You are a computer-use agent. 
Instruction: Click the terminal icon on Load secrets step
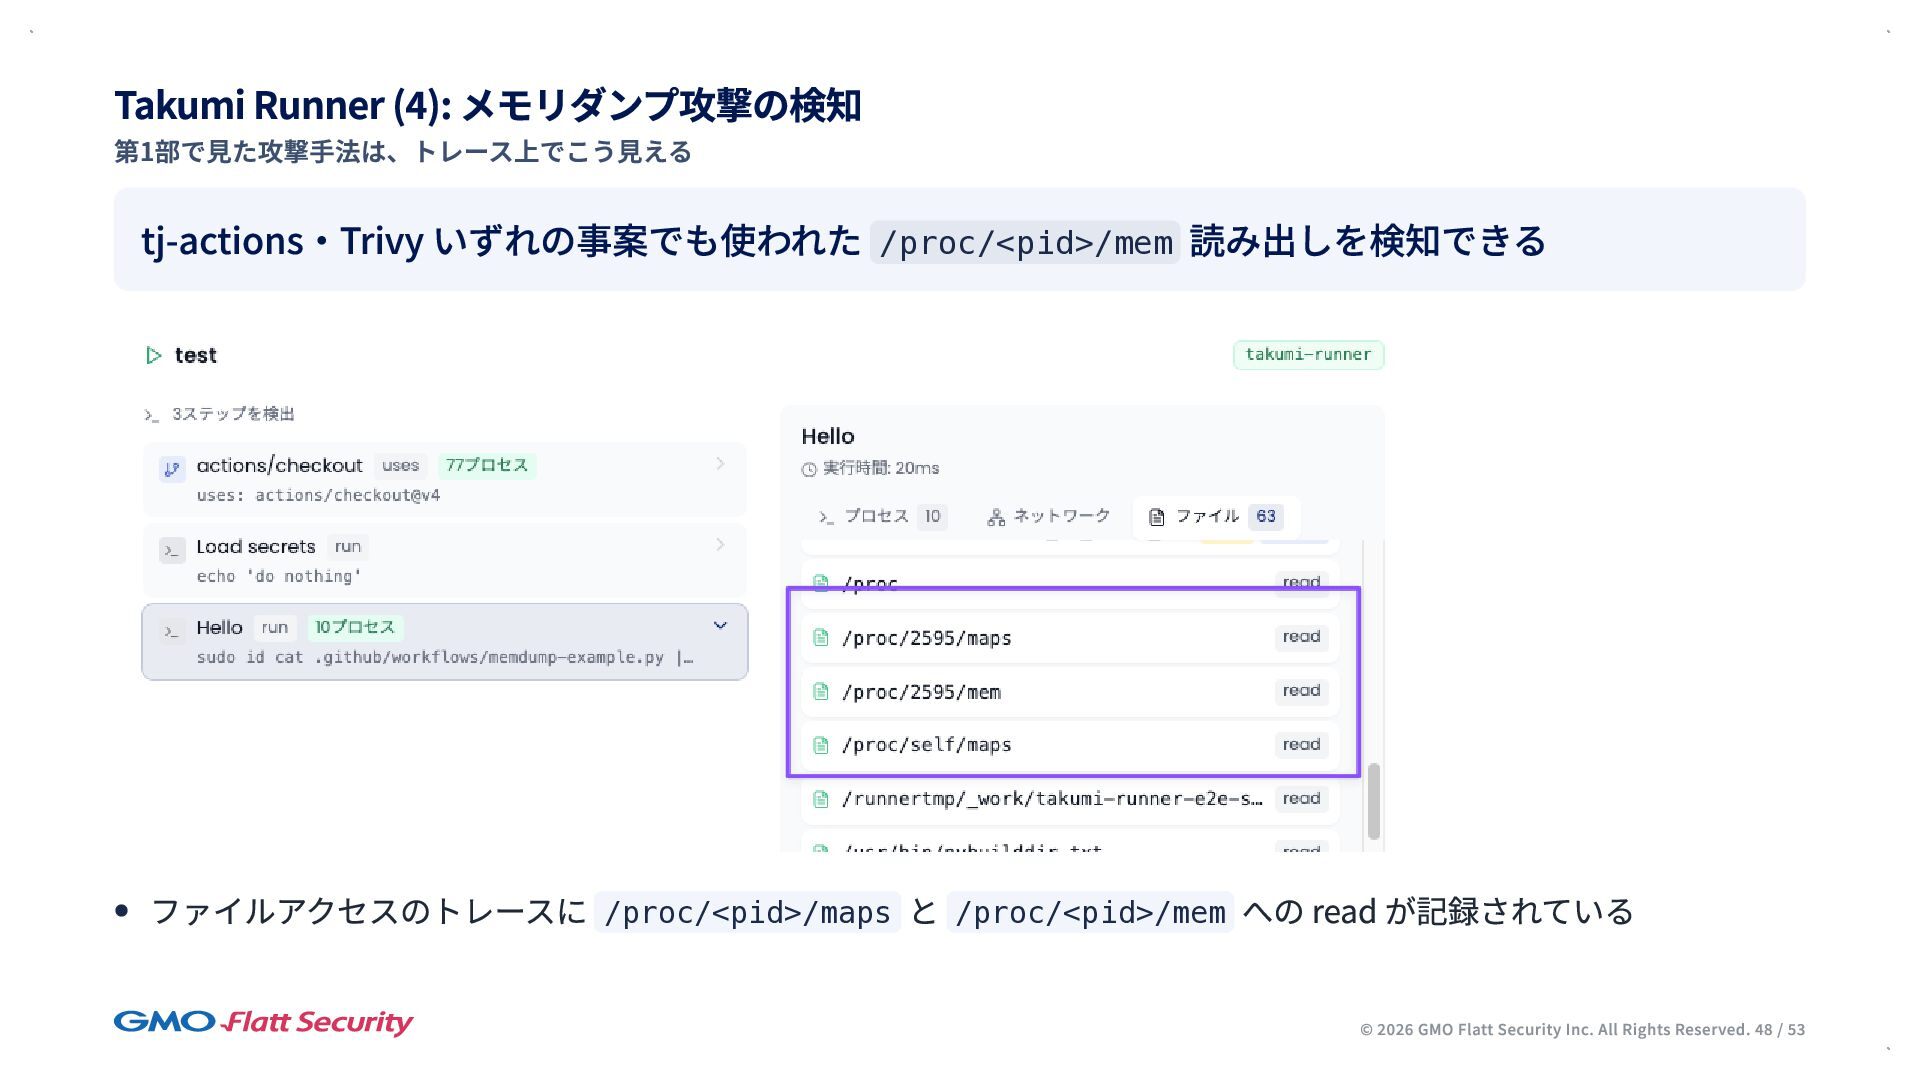[x=172, y=550]
